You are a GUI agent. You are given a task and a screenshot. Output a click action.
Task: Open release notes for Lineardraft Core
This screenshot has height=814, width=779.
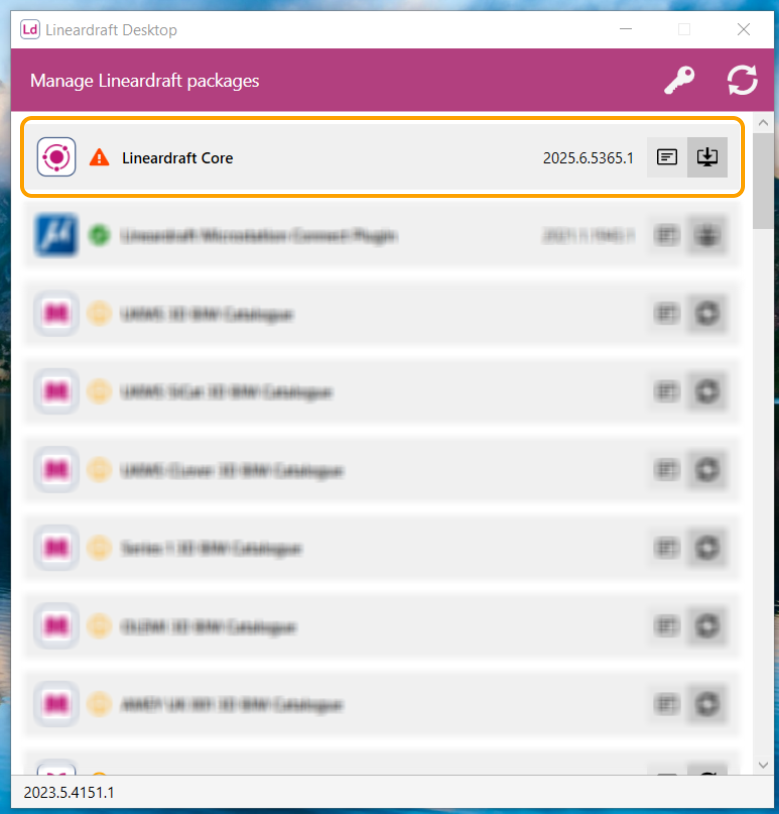point(667,157)
